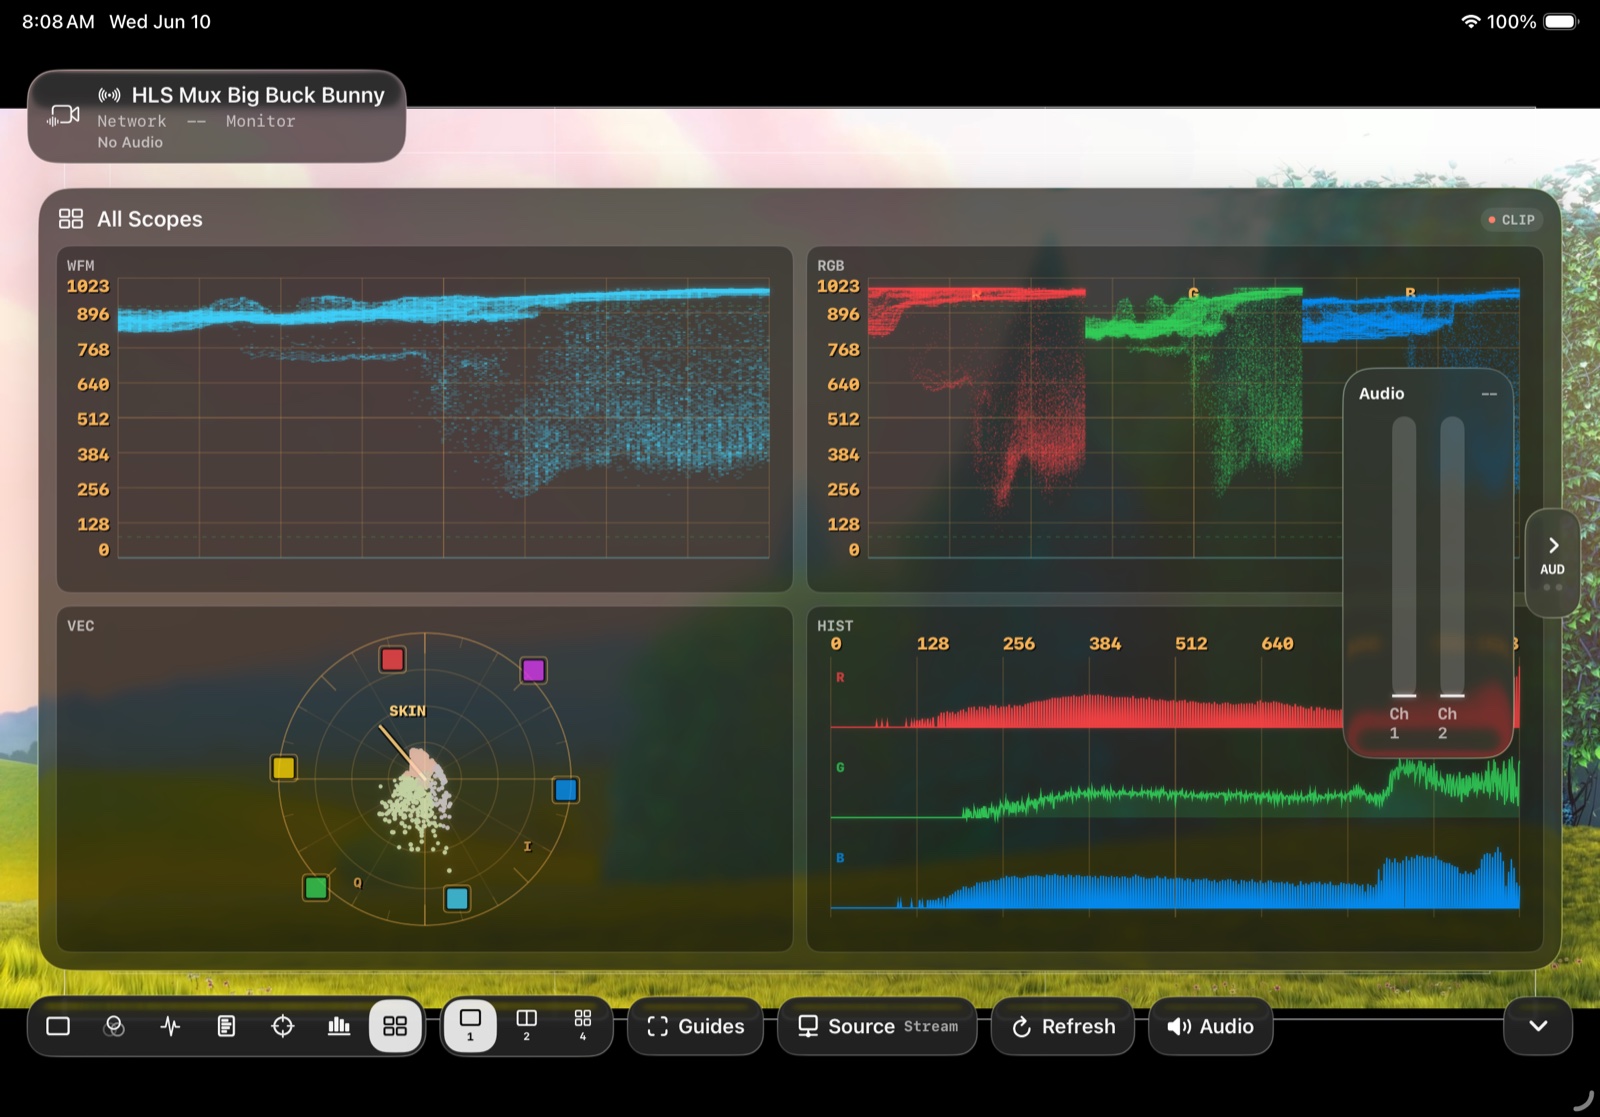Open the HLS Mux Big Buck Bunny title

[x=258, y=95]
